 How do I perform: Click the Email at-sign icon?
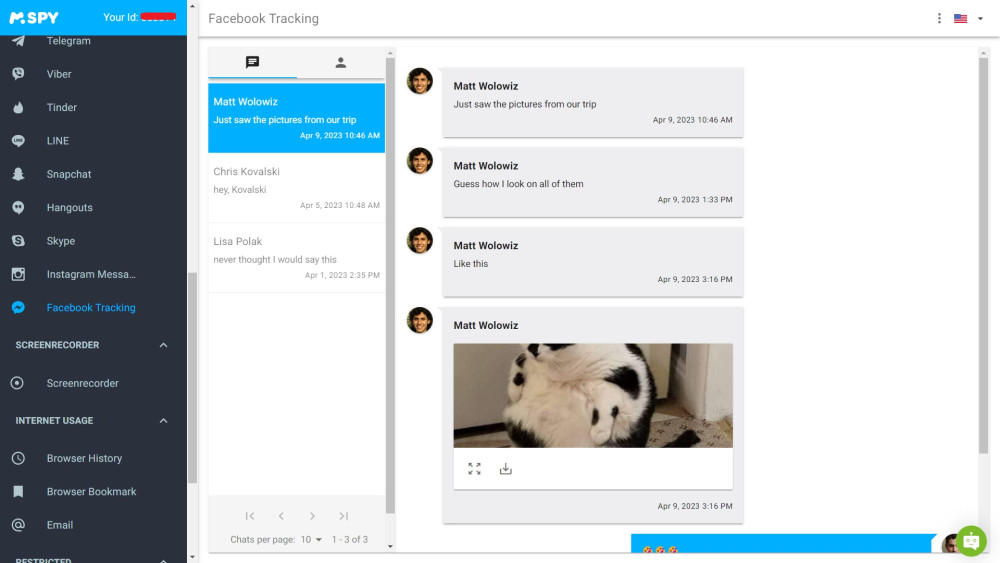pyautogui.click(x=18, y=525)
